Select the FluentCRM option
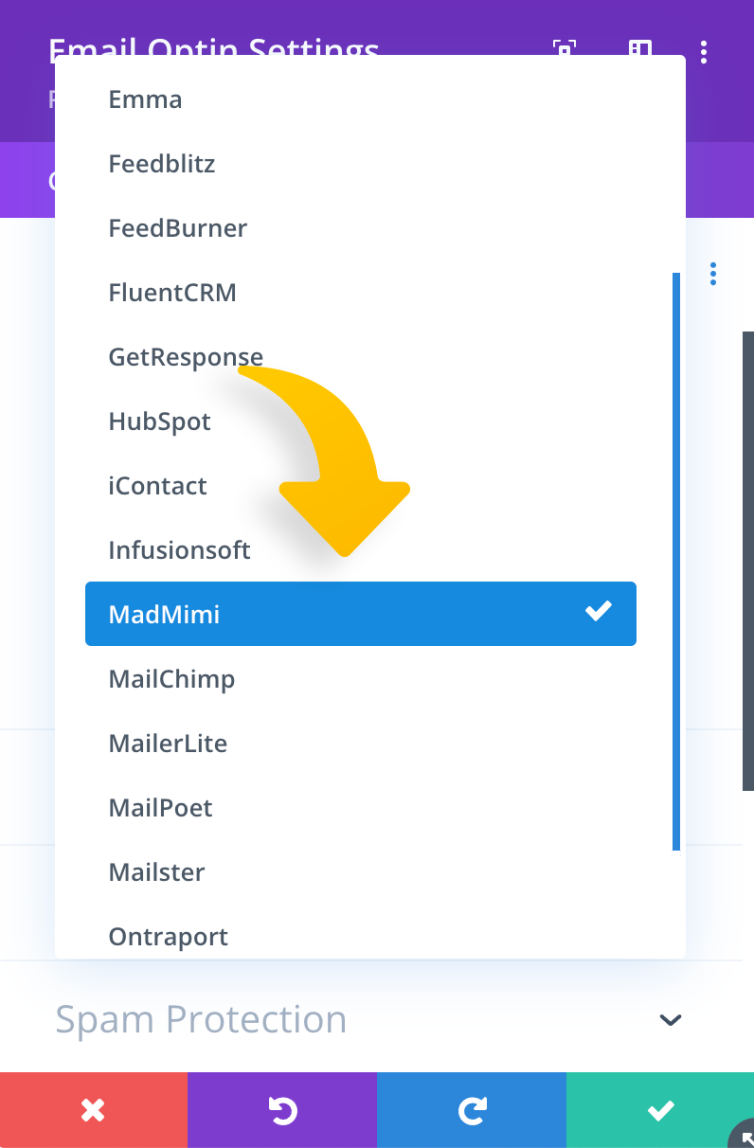This screenshot has width=754, height=1148. pyautogui.click(x=172, y=293)
